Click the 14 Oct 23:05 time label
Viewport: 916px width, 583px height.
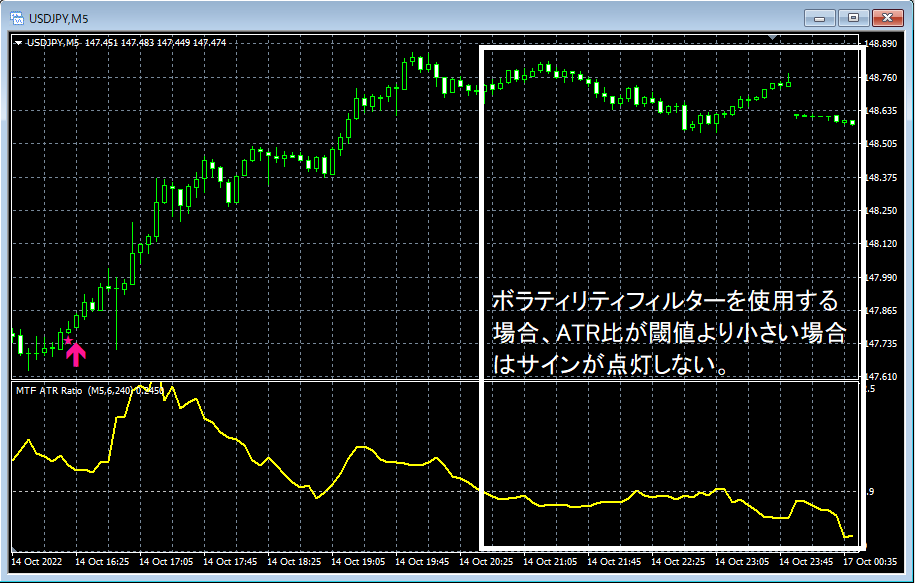coord(742,562)
